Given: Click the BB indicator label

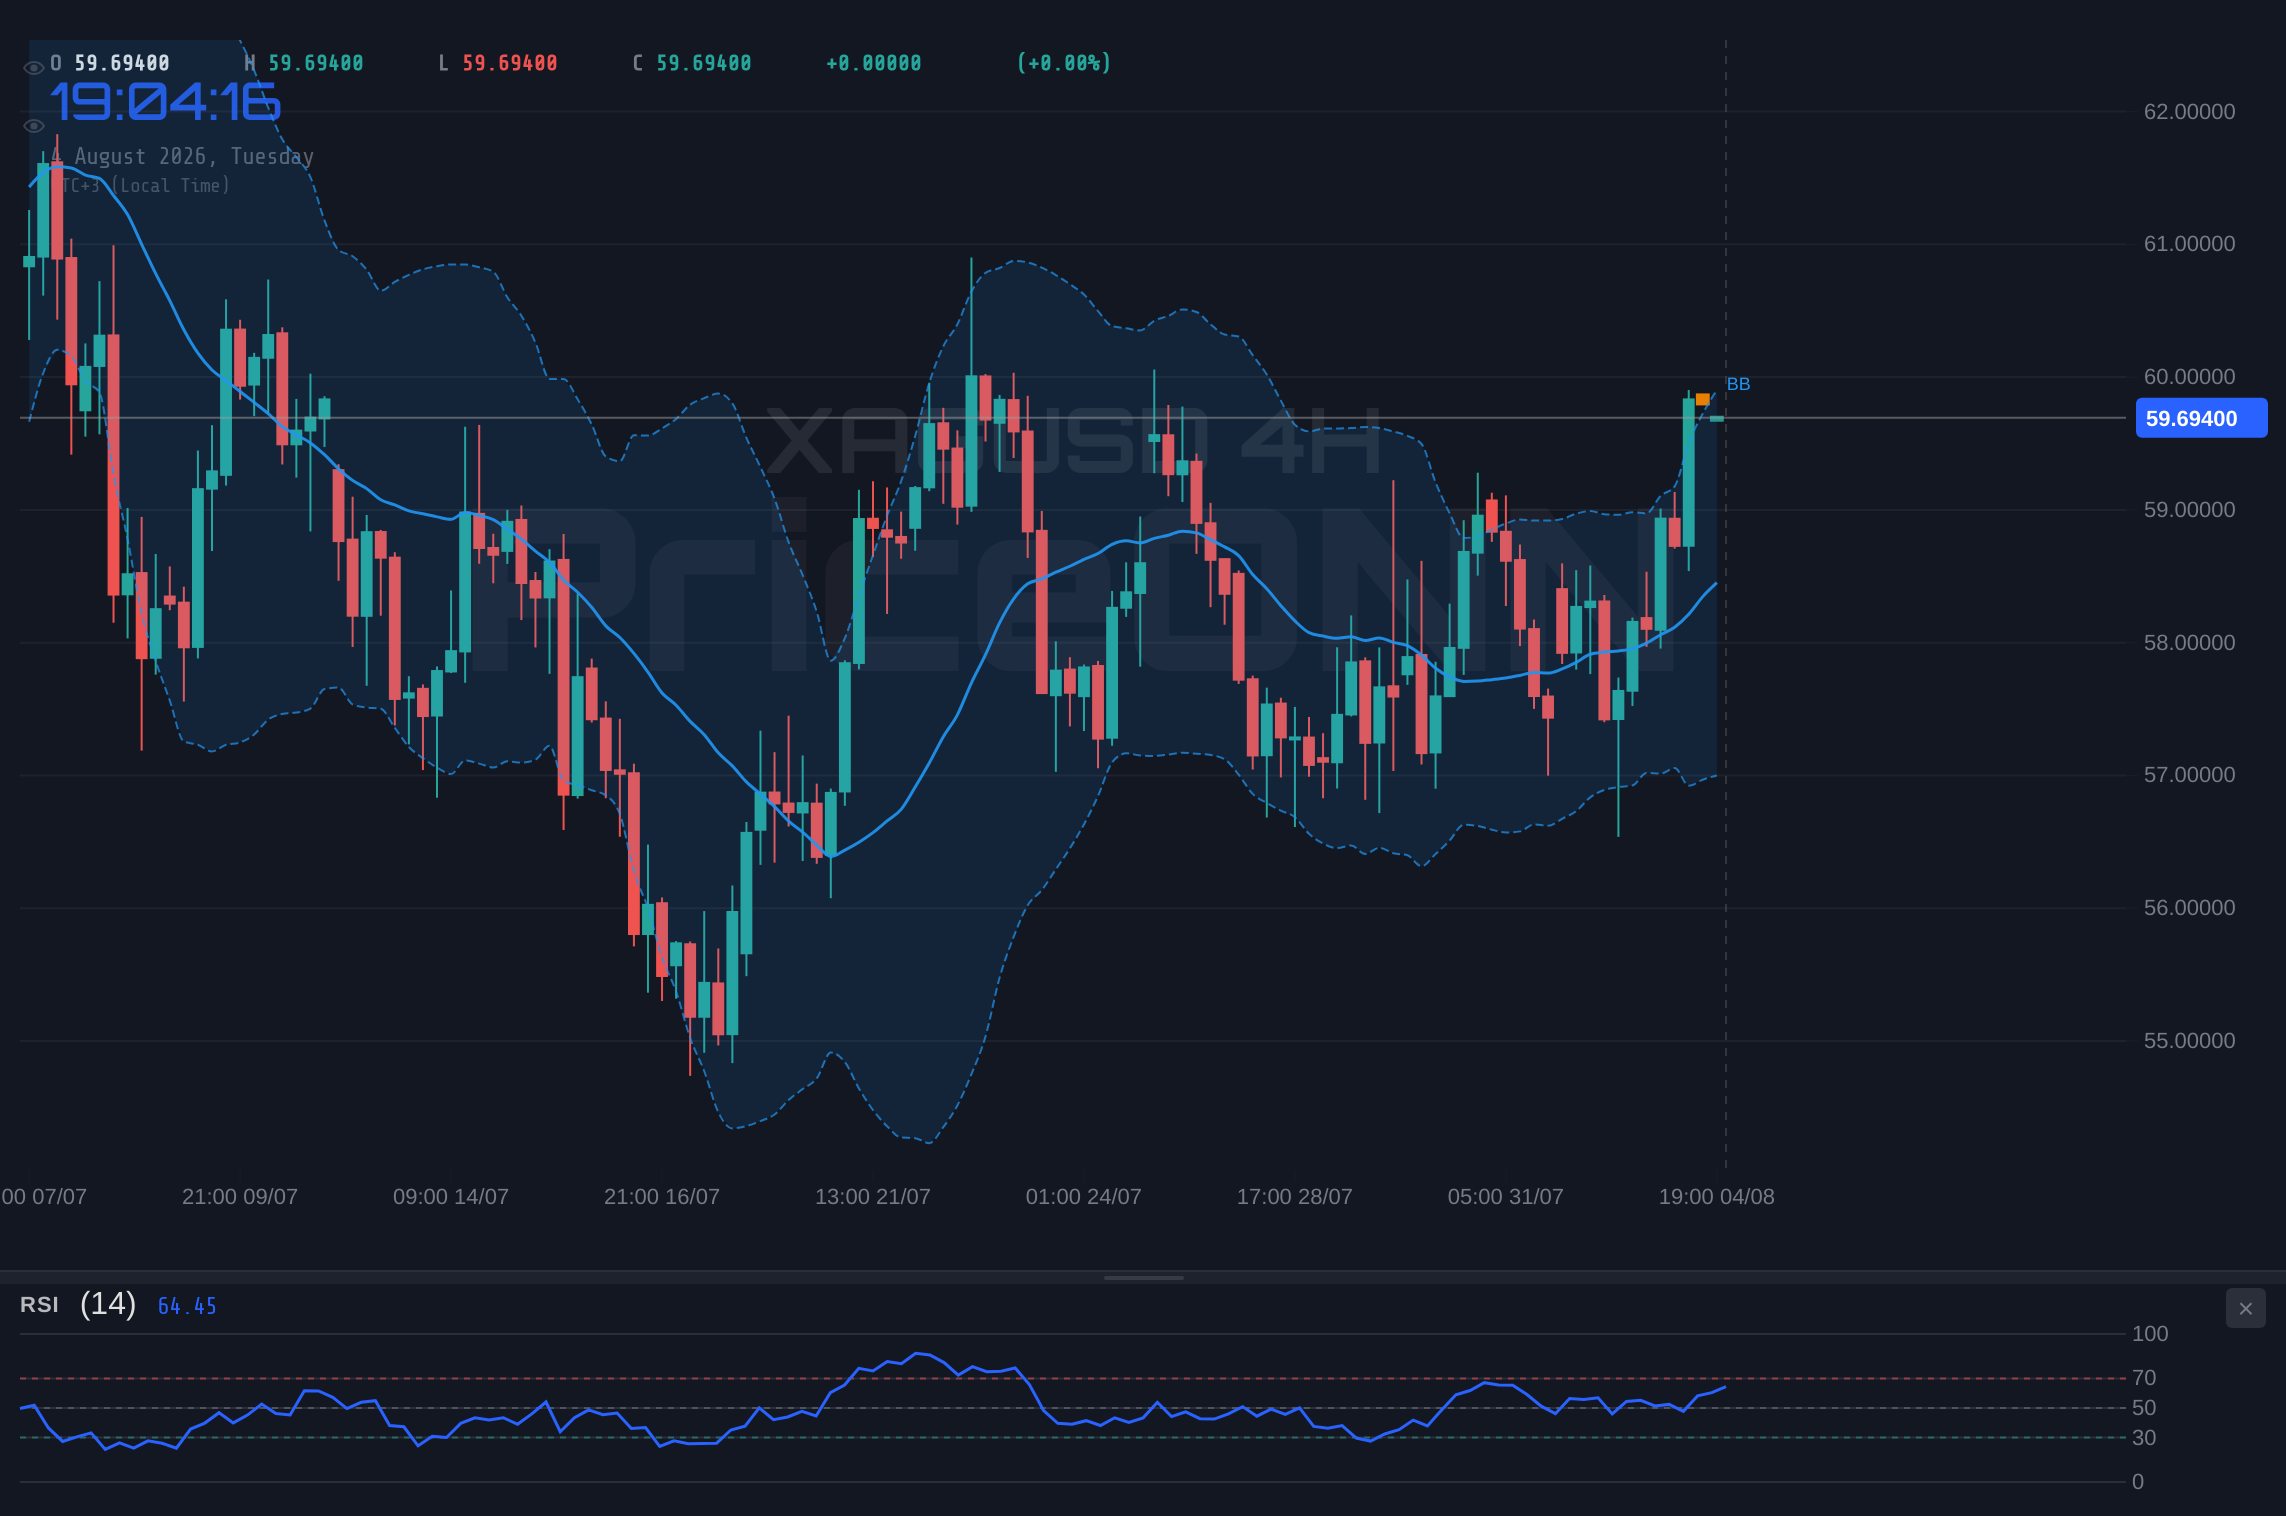Looking at the screenshot, I should tap(1738, 384).
